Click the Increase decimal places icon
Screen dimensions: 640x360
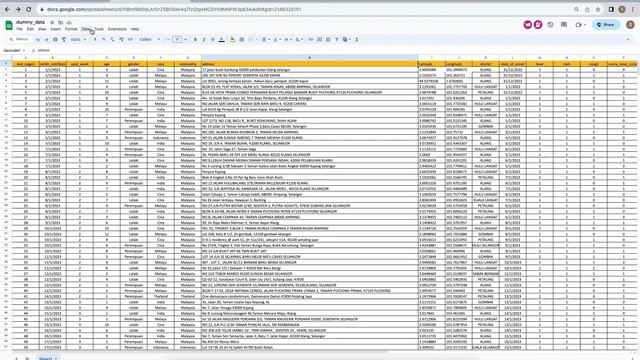pos(121,40)
